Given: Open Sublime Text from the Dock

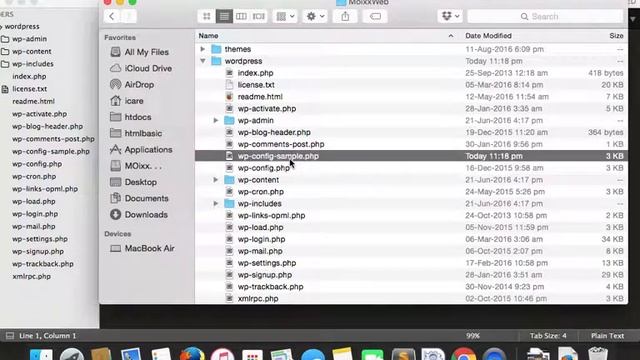Looking at the screenshot, I should (403, 354).
